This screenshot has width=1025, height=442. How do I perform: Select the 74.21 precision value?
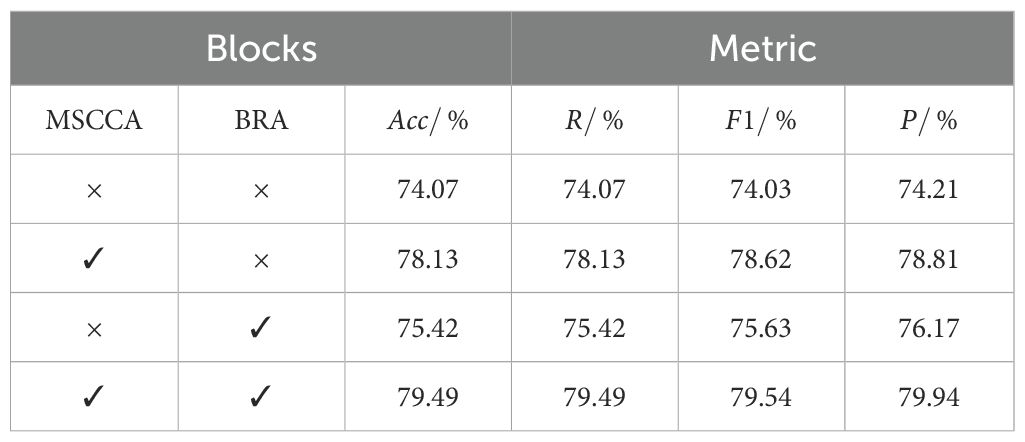929,190
